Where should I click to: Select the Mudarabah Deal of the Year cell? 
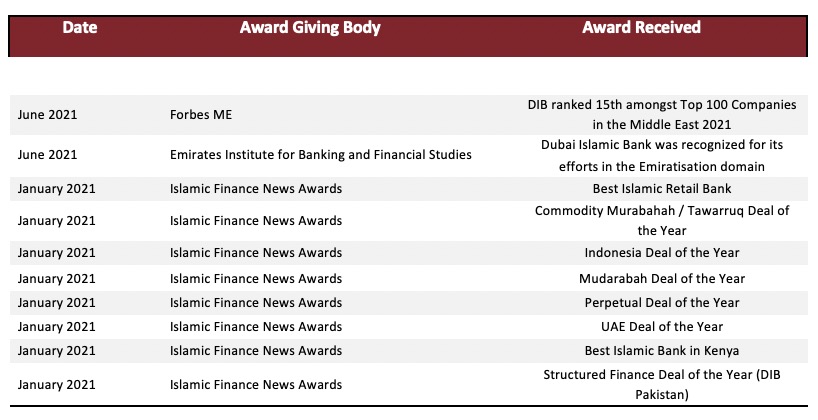[x=661, y=279]
